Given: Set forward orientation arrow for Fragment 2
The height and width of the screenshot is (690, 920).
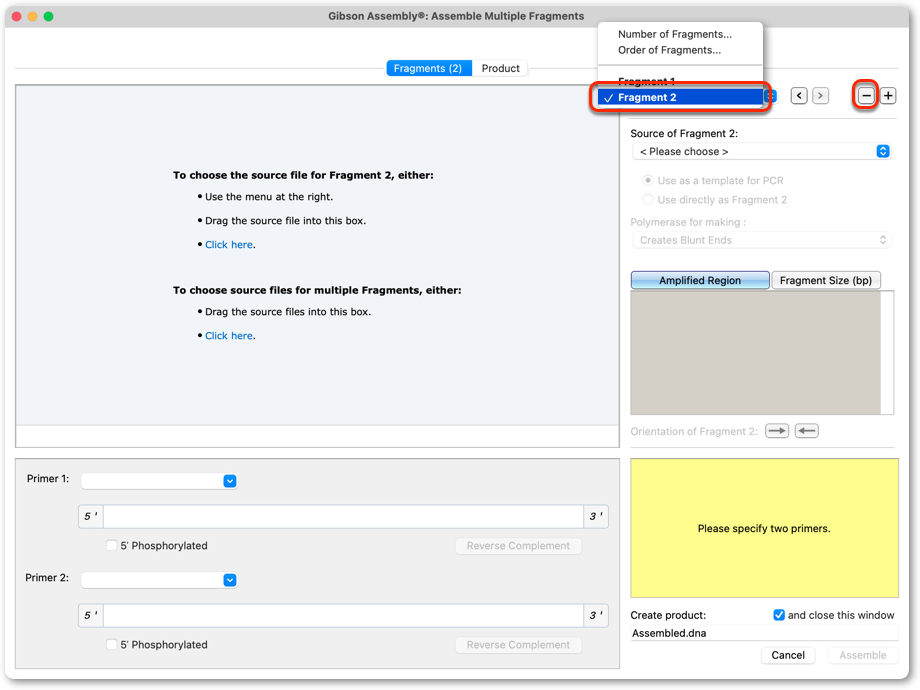Looking at the screenshot, I should coord(777,431).
